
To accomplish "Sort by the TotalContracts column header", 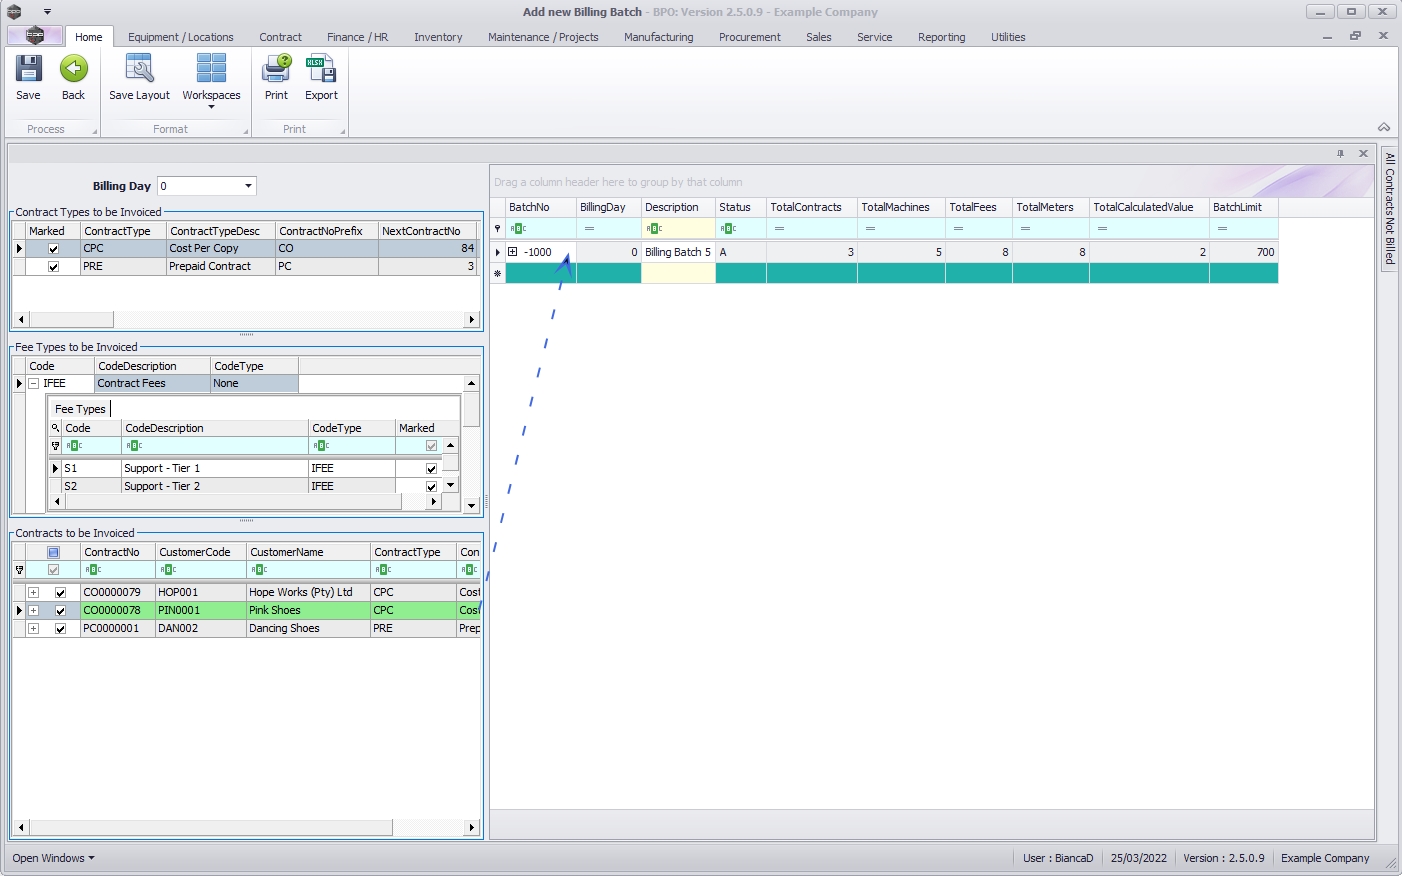I will (806, 207).
